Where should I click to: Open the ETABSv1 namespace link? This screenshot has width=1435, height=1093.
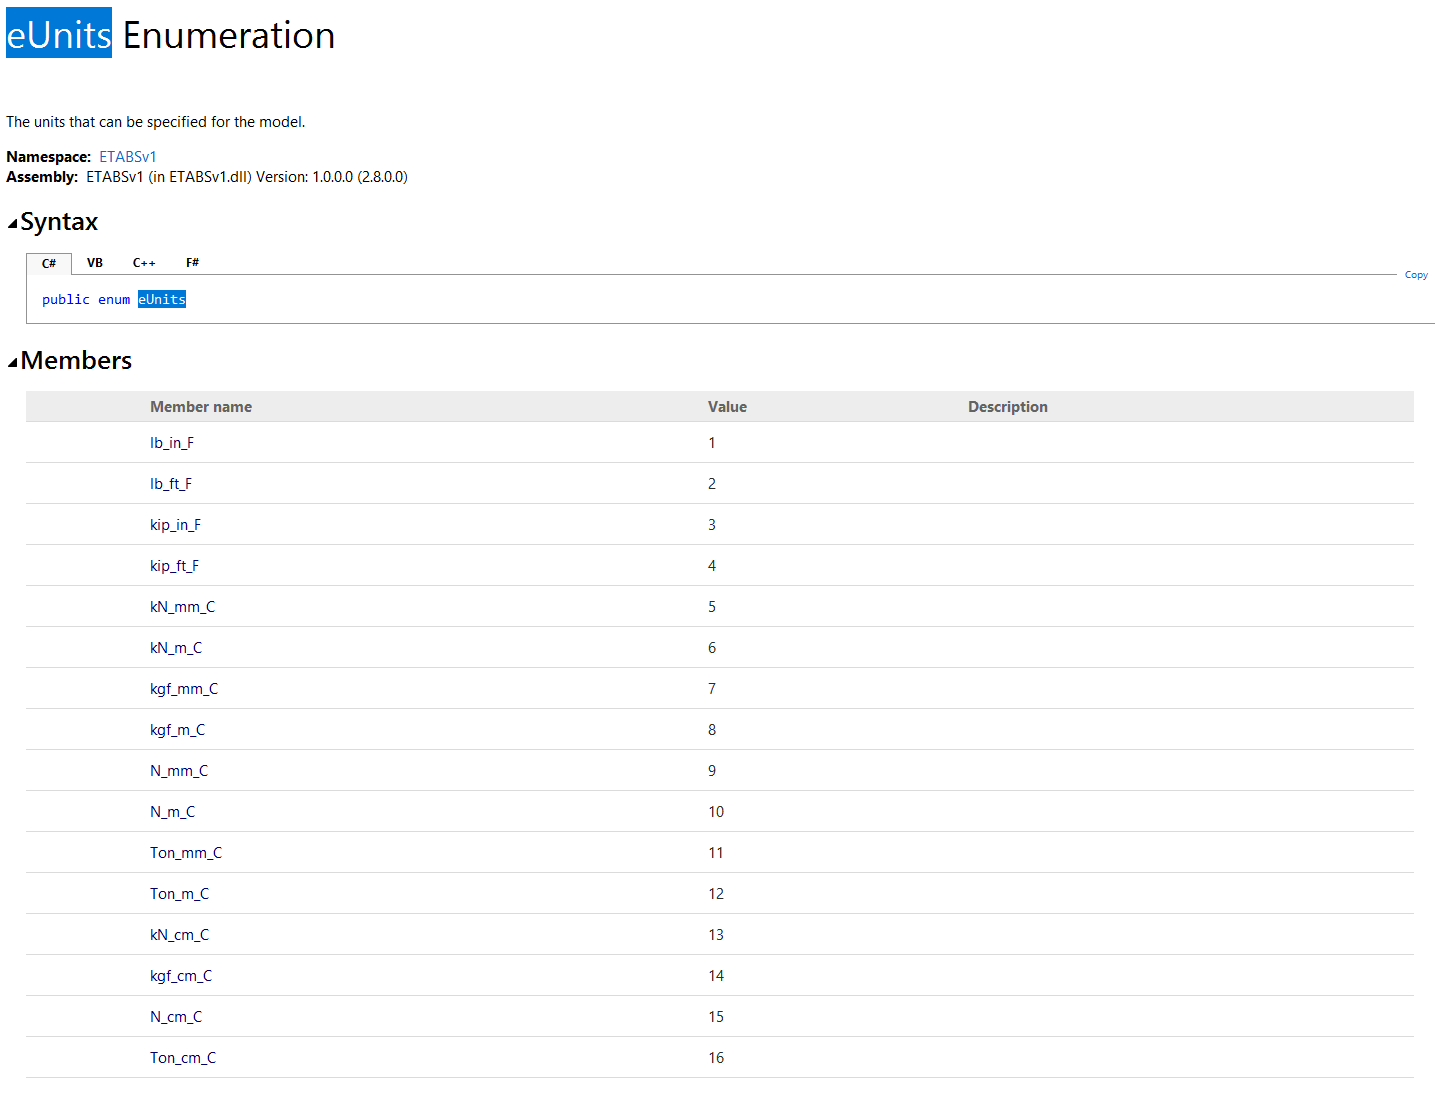[127, 157]
